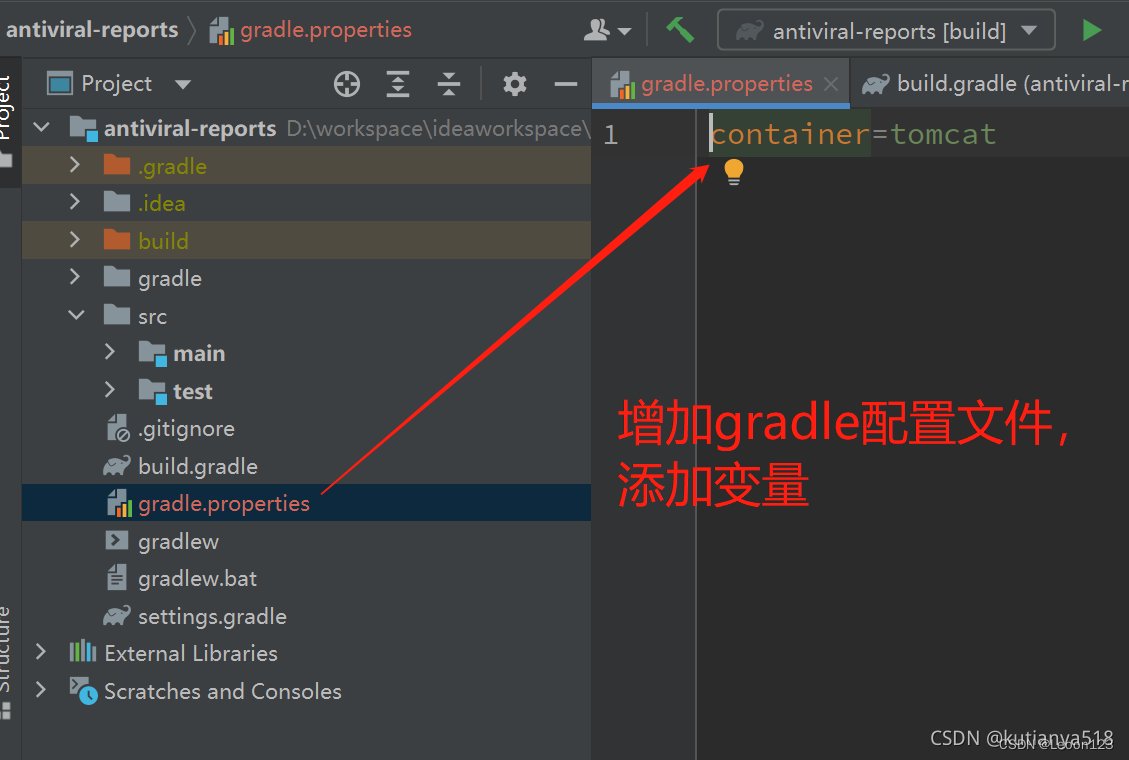Open the user account dropdown icon
The height and width of the screenshot is (760, 1129).
pyautogui.click(x=606, y=30)
